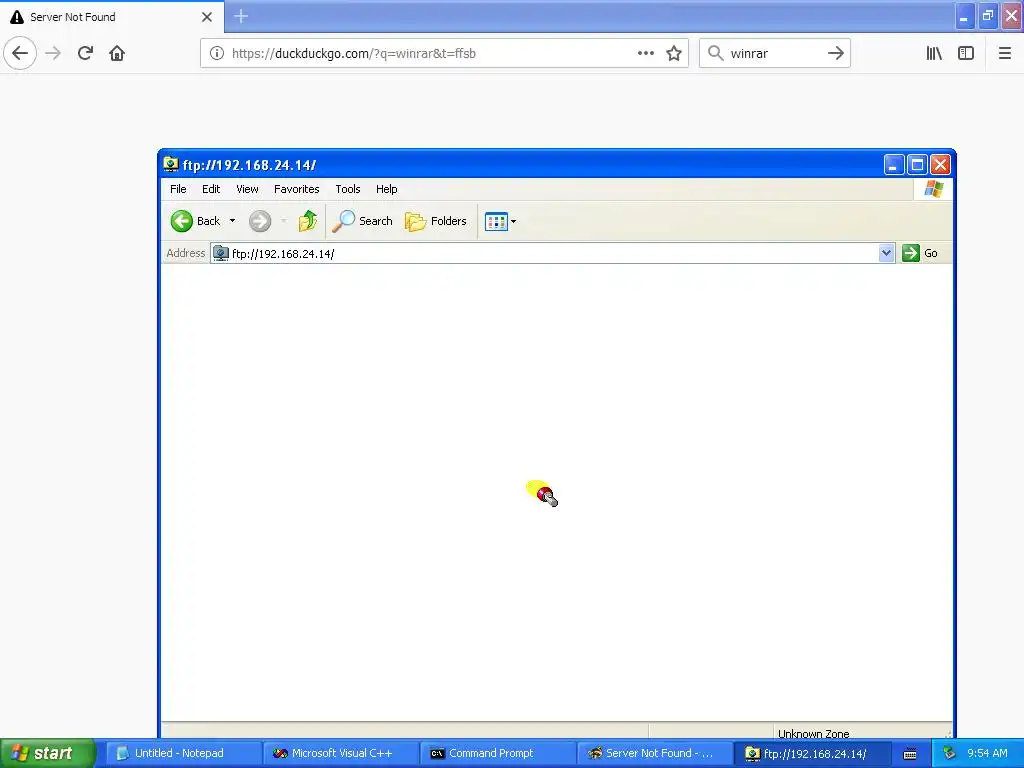Open the File menu
Screen dimensions: 1024x768
click(178, 189)
